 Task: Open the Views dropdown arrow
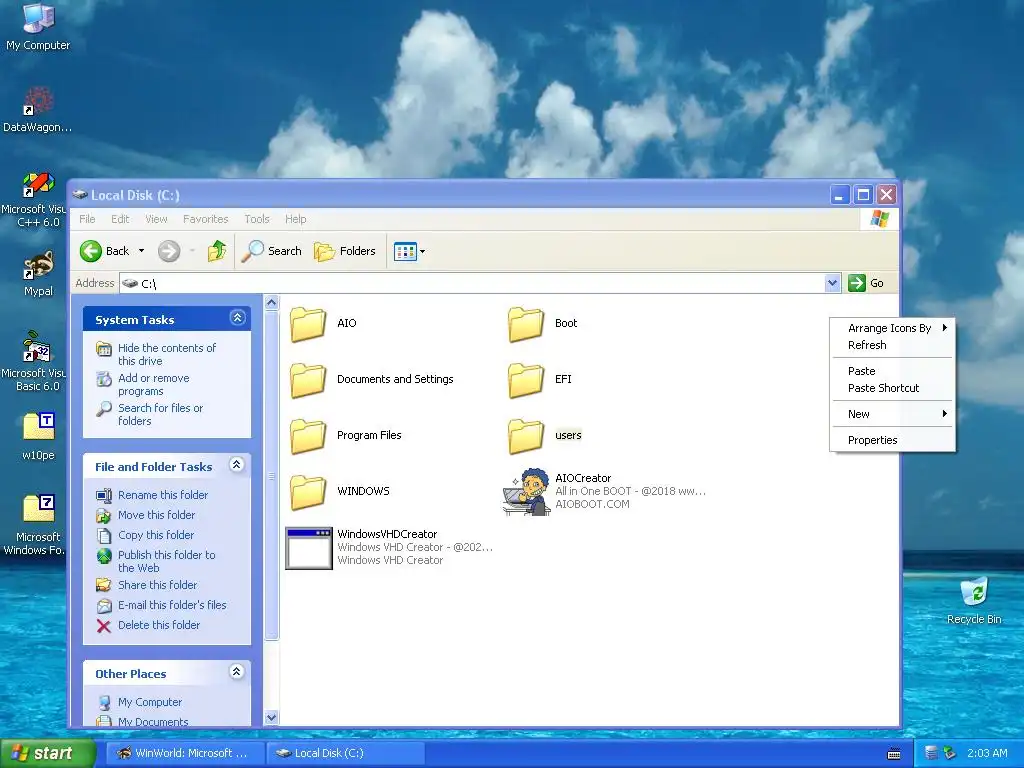423,251
